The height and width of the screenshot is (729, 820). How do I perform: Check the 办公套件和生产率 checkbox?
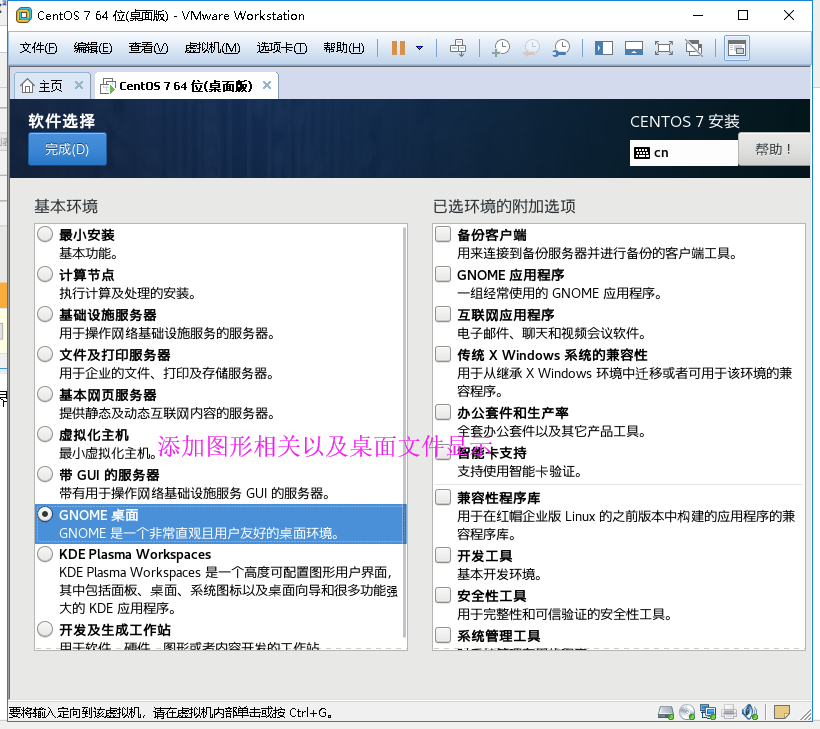tap(443, 412)
